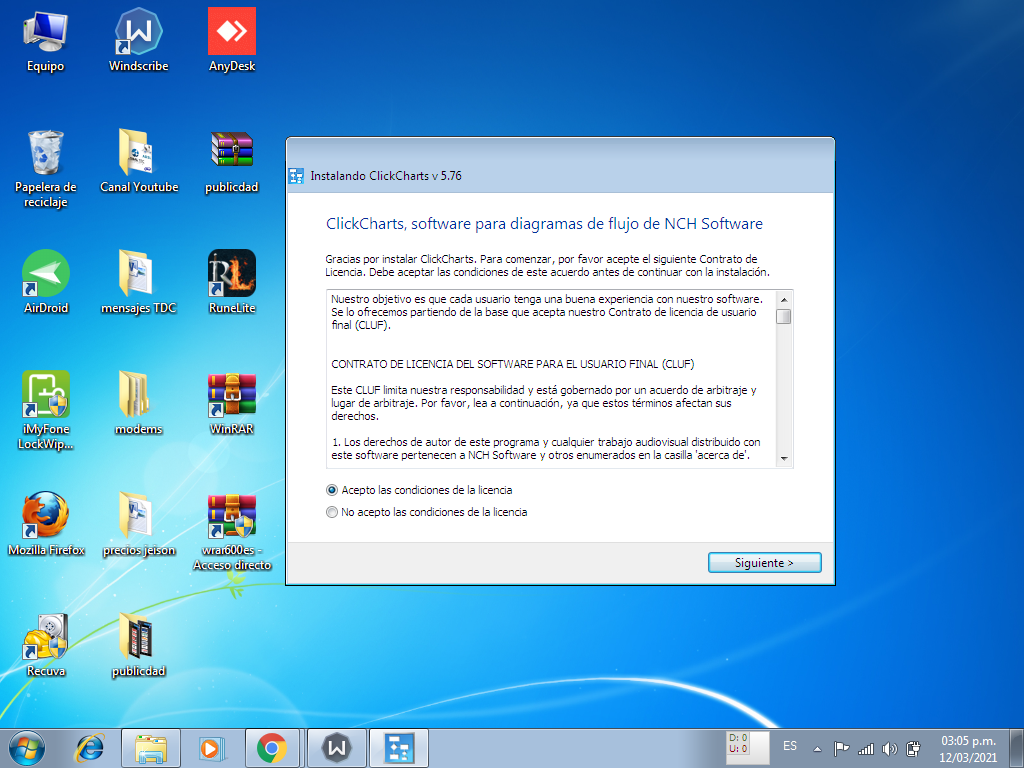Open the Action Center flag icon
The image size is (1024, 768).
[x=842, y=749]
